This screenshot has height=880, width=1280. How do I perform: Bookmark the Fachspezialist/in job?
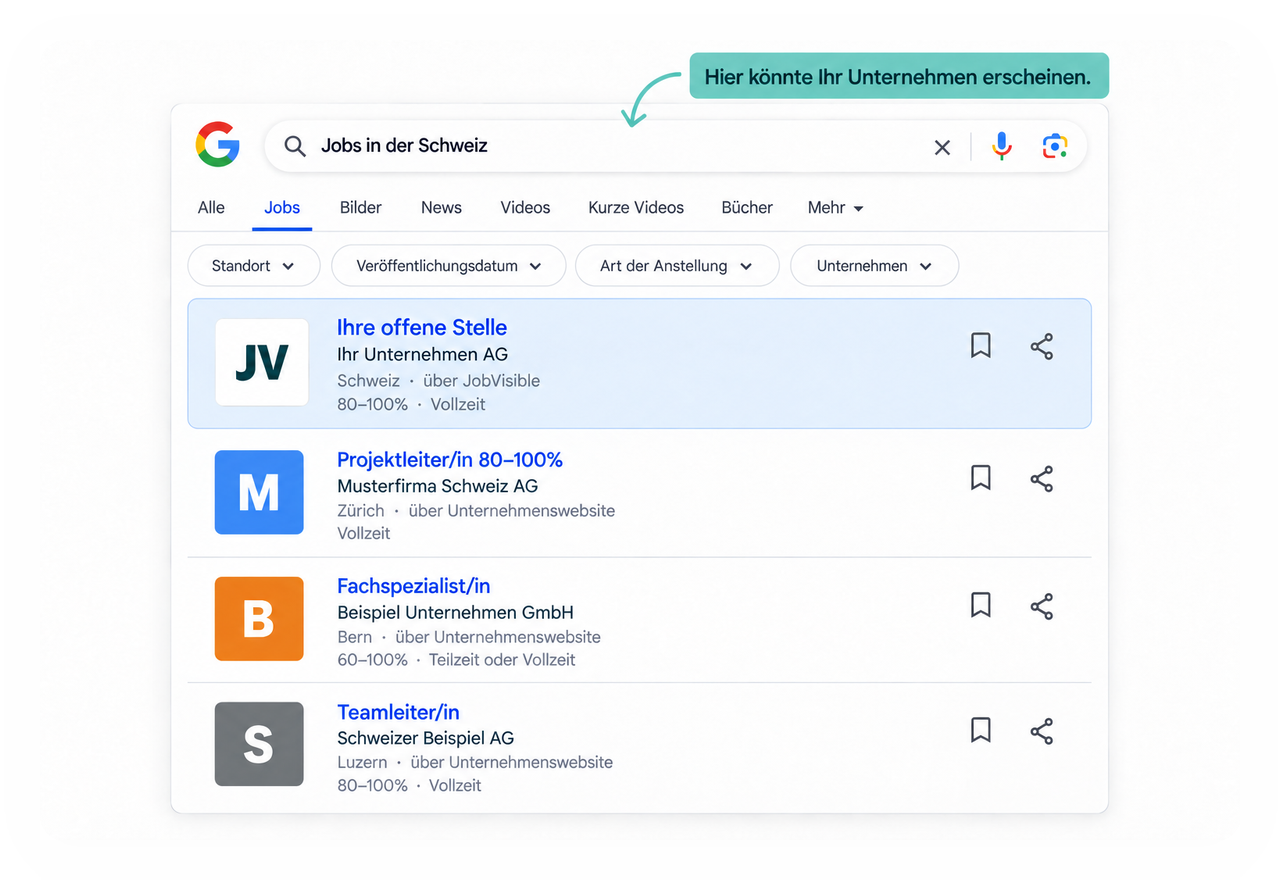pos(981,605)
